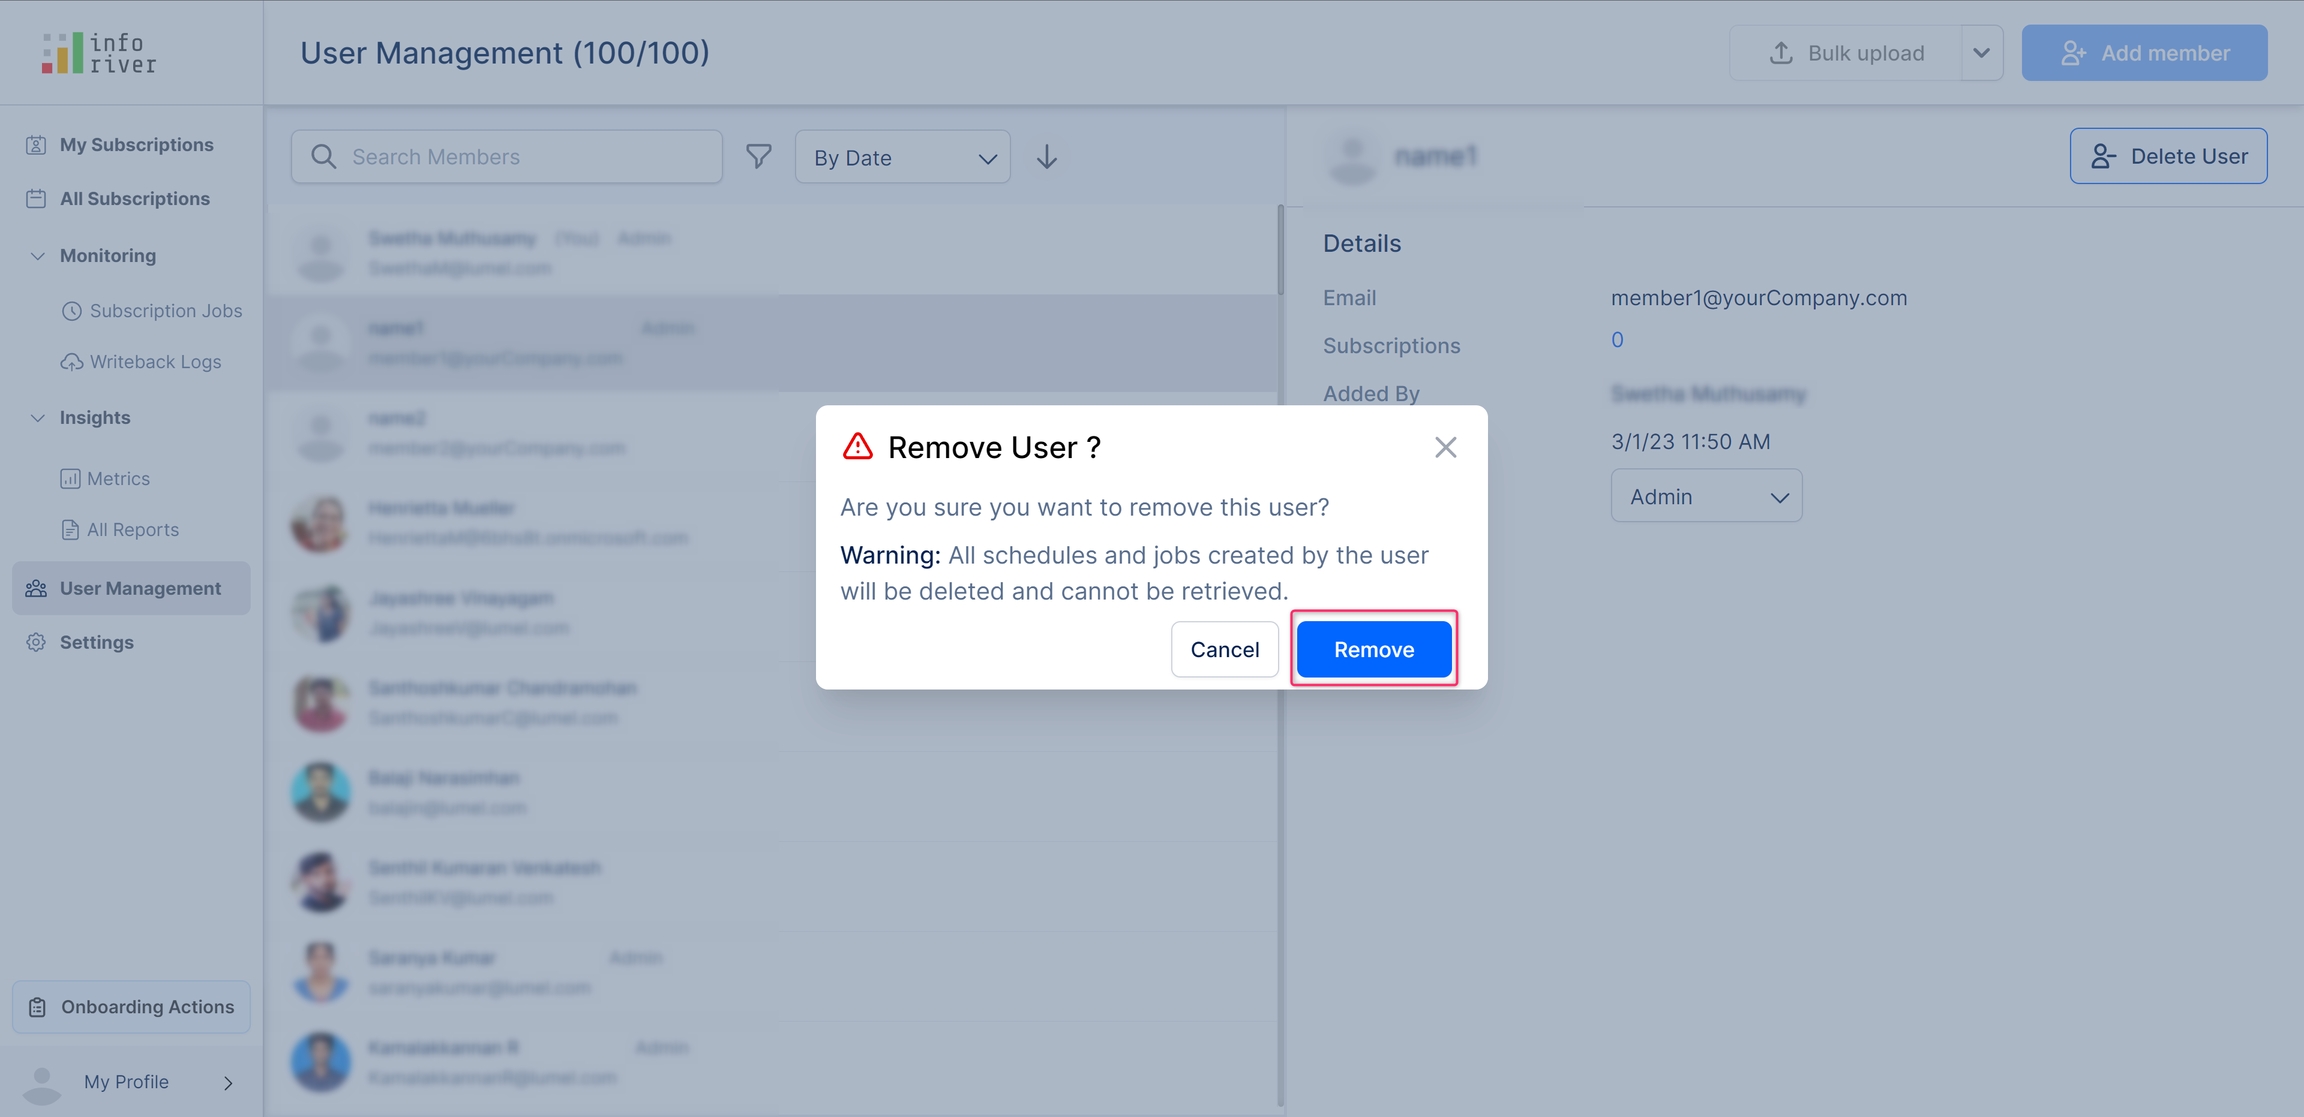
Task: Expand My Profile chevron
Action: point(228,1082)
